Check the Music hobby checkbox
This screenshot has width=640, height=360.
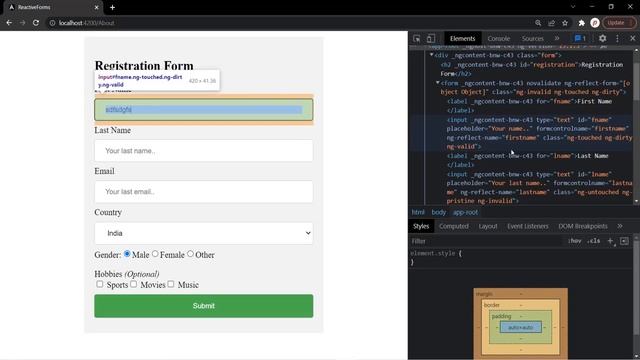[171, 284]
